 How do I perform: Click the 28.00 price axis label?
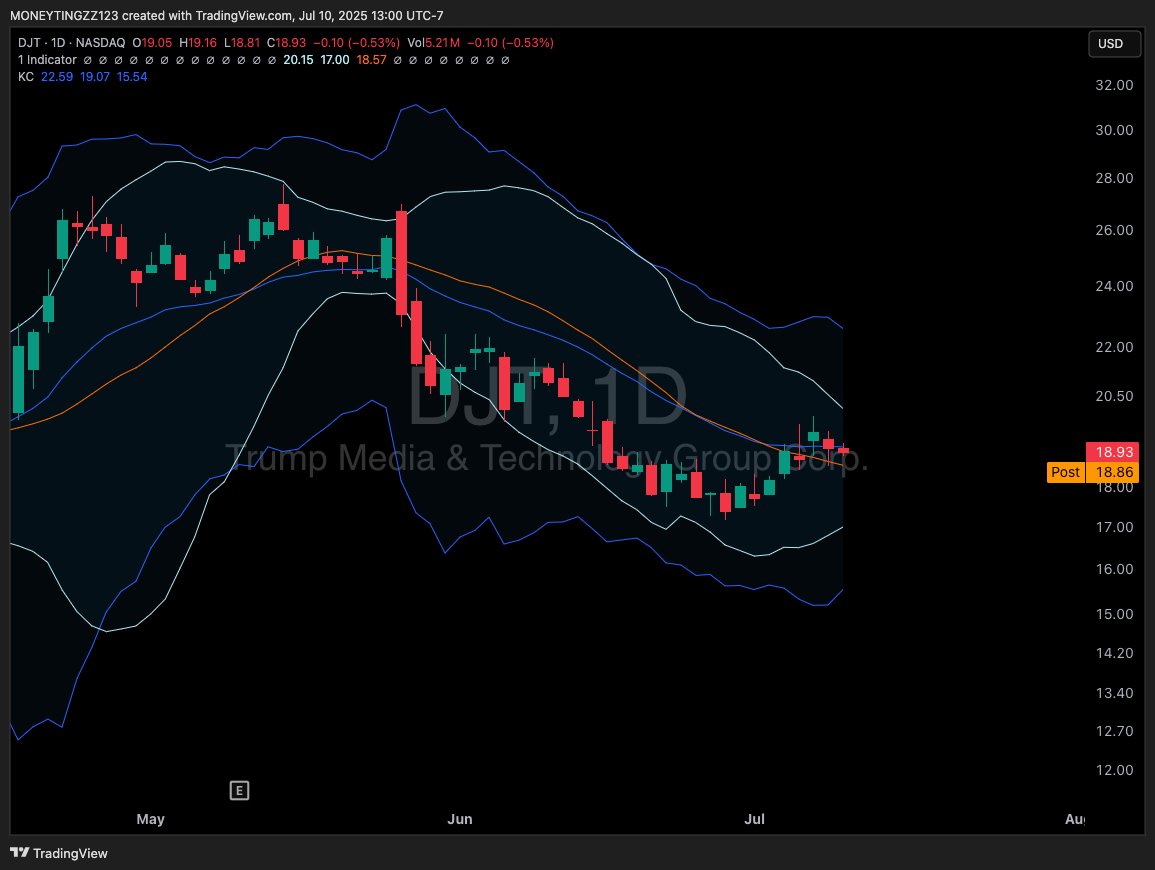tap(1114, 178)
